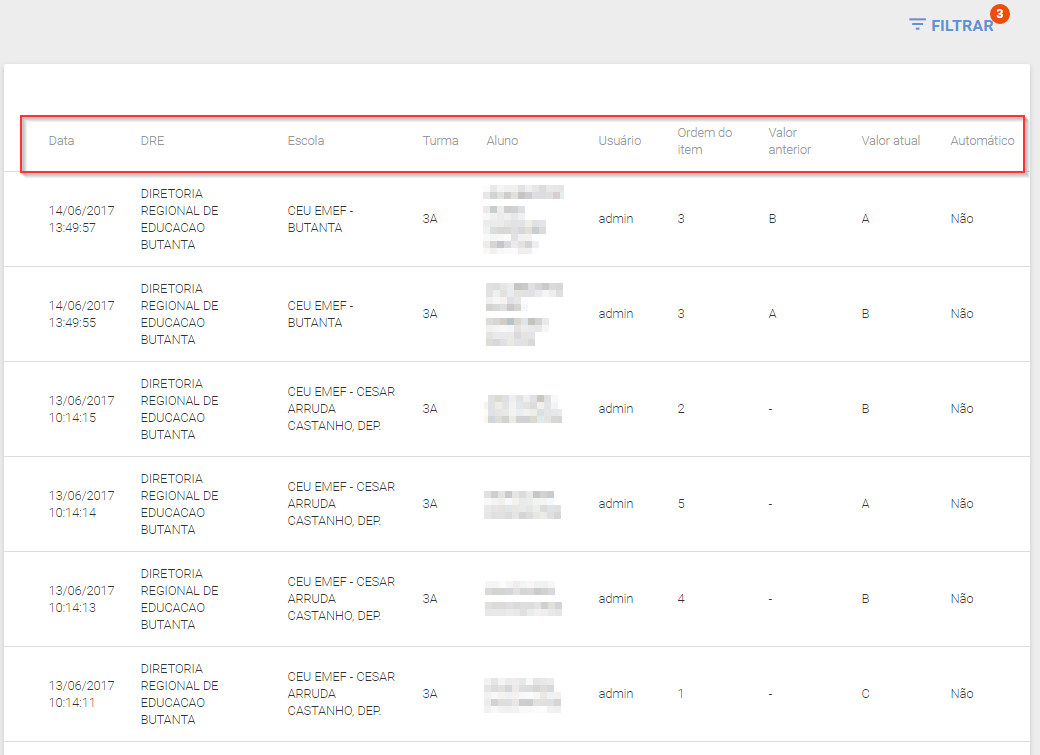This screenshot has width=1040, height=755.
Task: Click item order 5 cell
Action: (681, 504)
